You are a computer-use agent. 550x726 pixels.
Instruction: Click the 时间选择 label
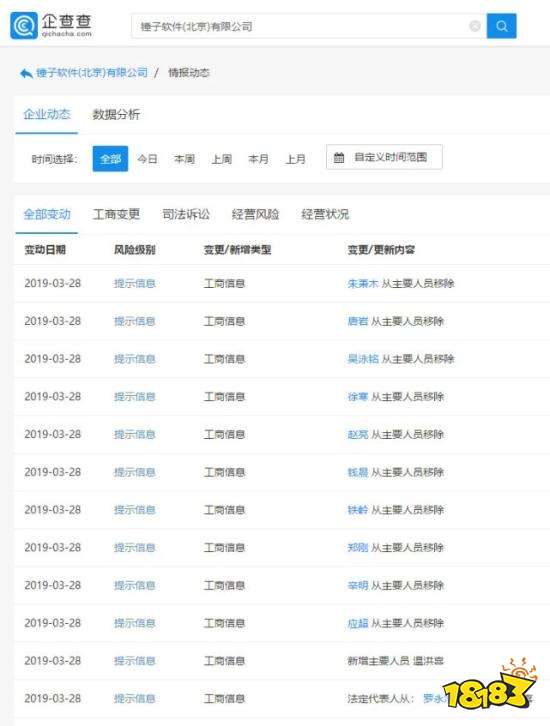[54, 159]
